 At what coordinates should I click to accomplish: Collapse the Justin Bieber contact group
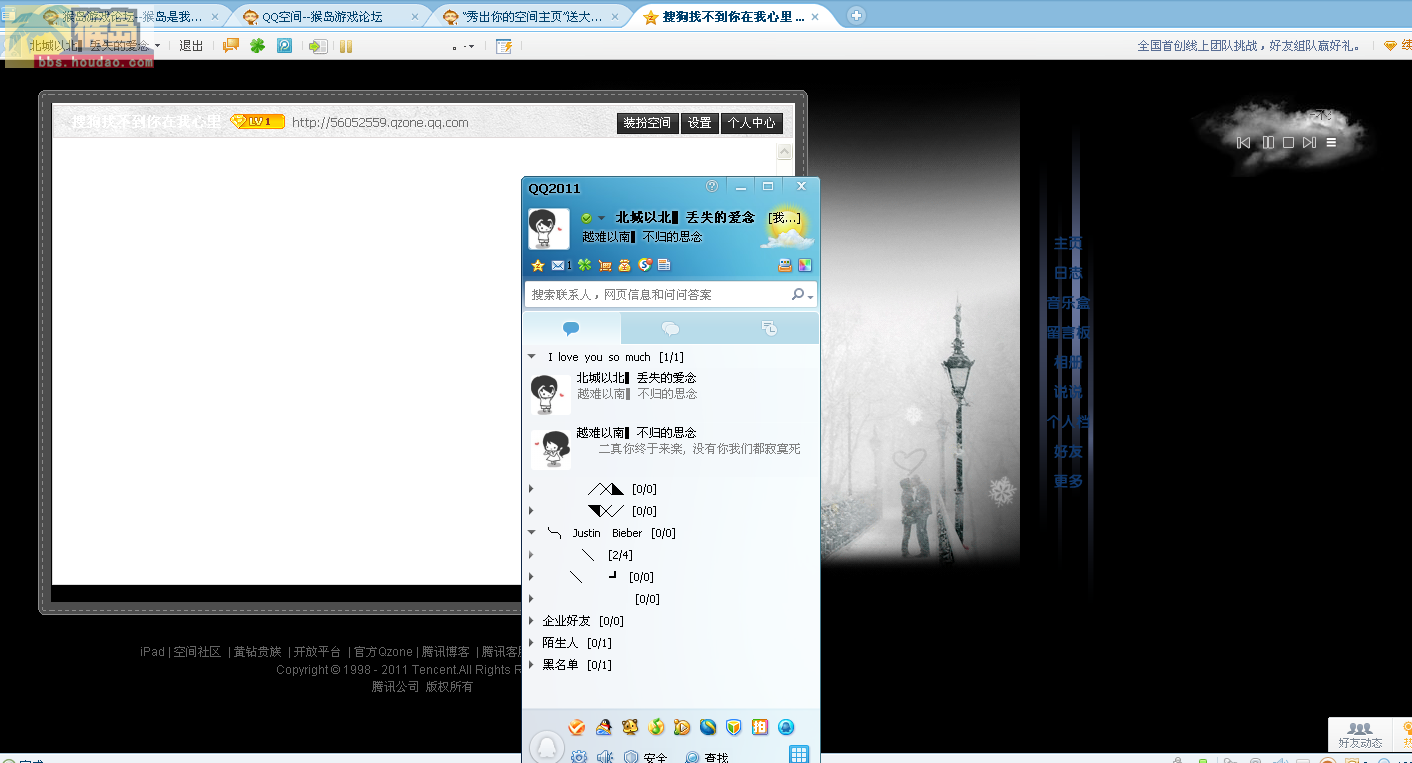[x=532, y=533]
